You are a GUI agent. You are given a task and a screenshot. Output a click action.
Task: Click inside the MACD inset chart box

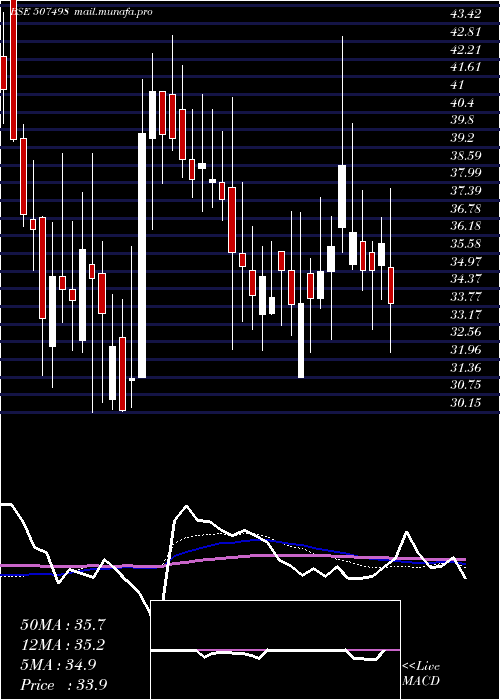(x=275, y=650)
